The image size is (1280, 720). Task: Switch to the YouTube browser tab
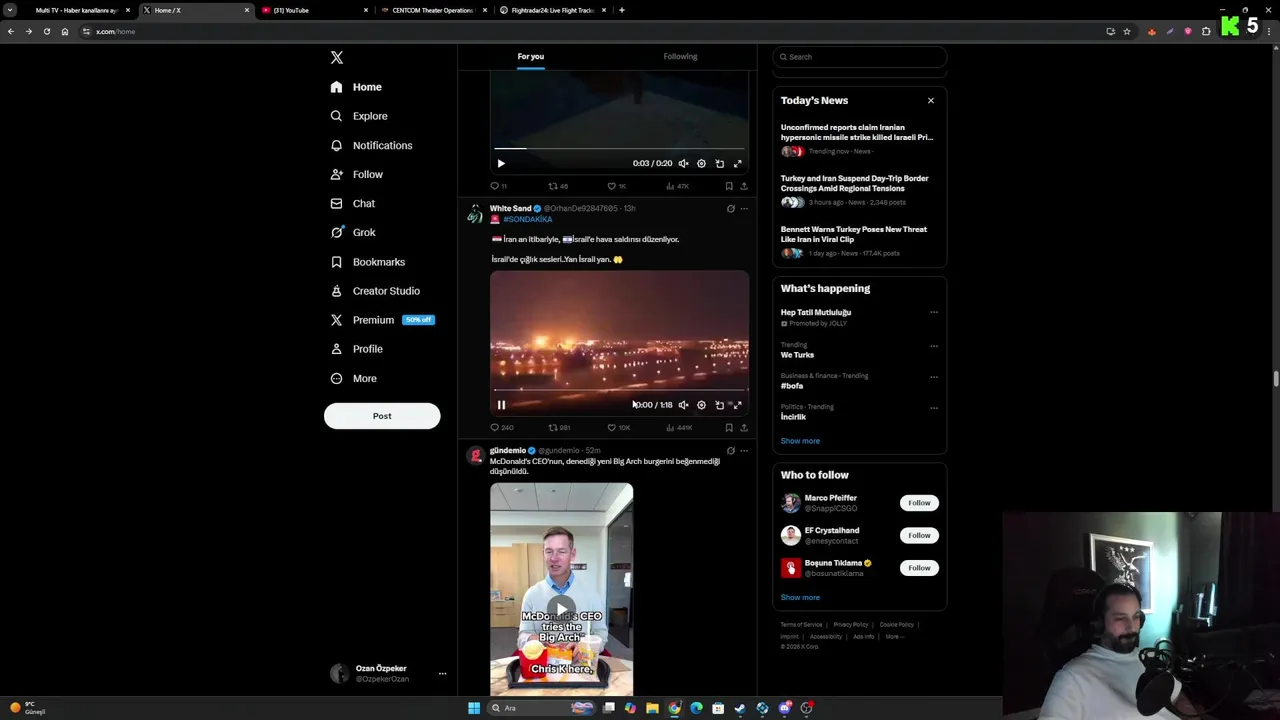pos(315,10)
